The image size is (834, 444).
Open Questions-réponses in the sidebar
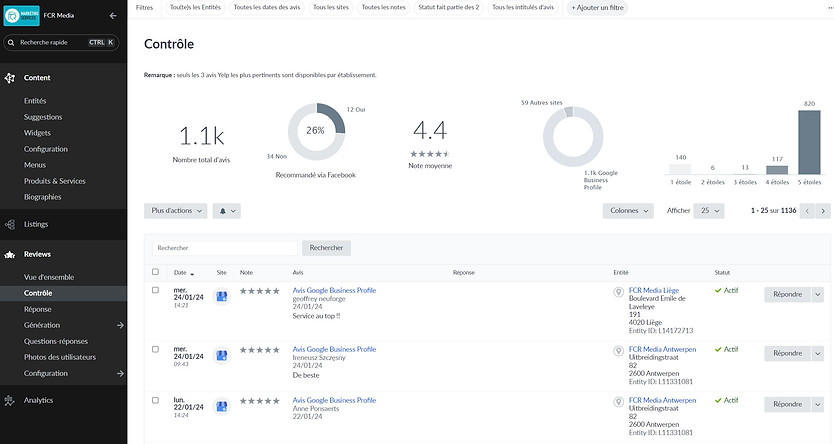pos(56,341)
